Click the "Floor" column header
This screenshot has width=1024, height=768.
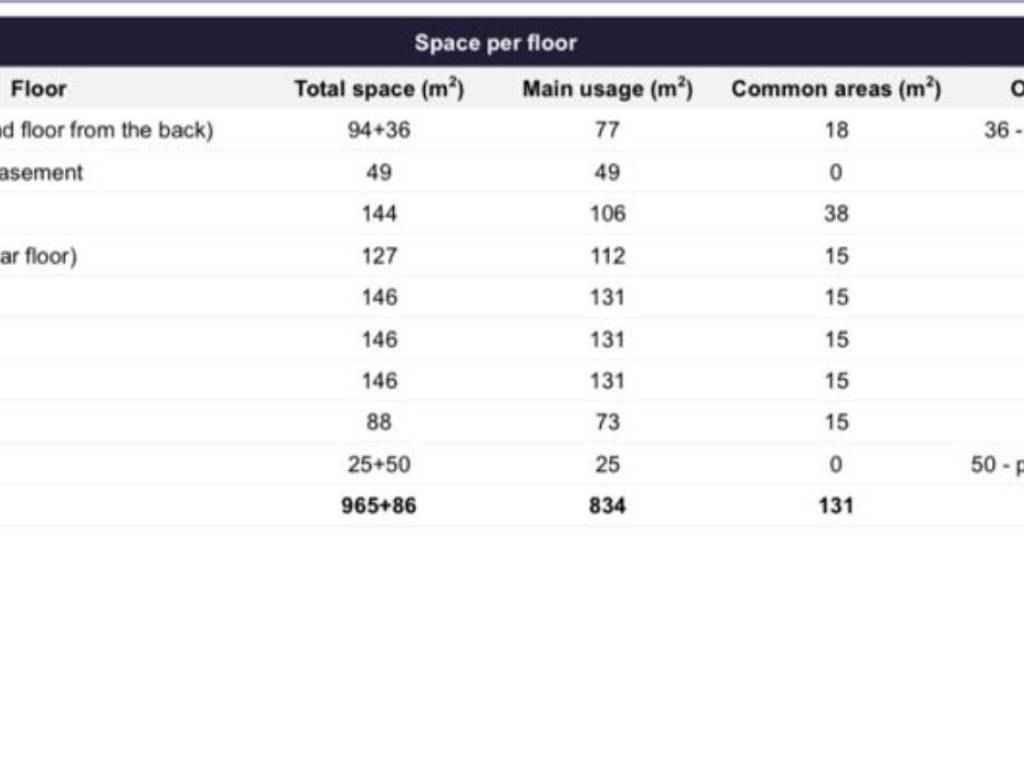39,89
